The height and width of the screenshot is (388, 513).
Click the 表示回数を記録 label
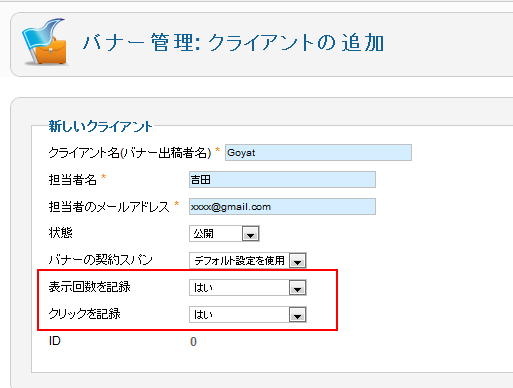coord(89,287)
